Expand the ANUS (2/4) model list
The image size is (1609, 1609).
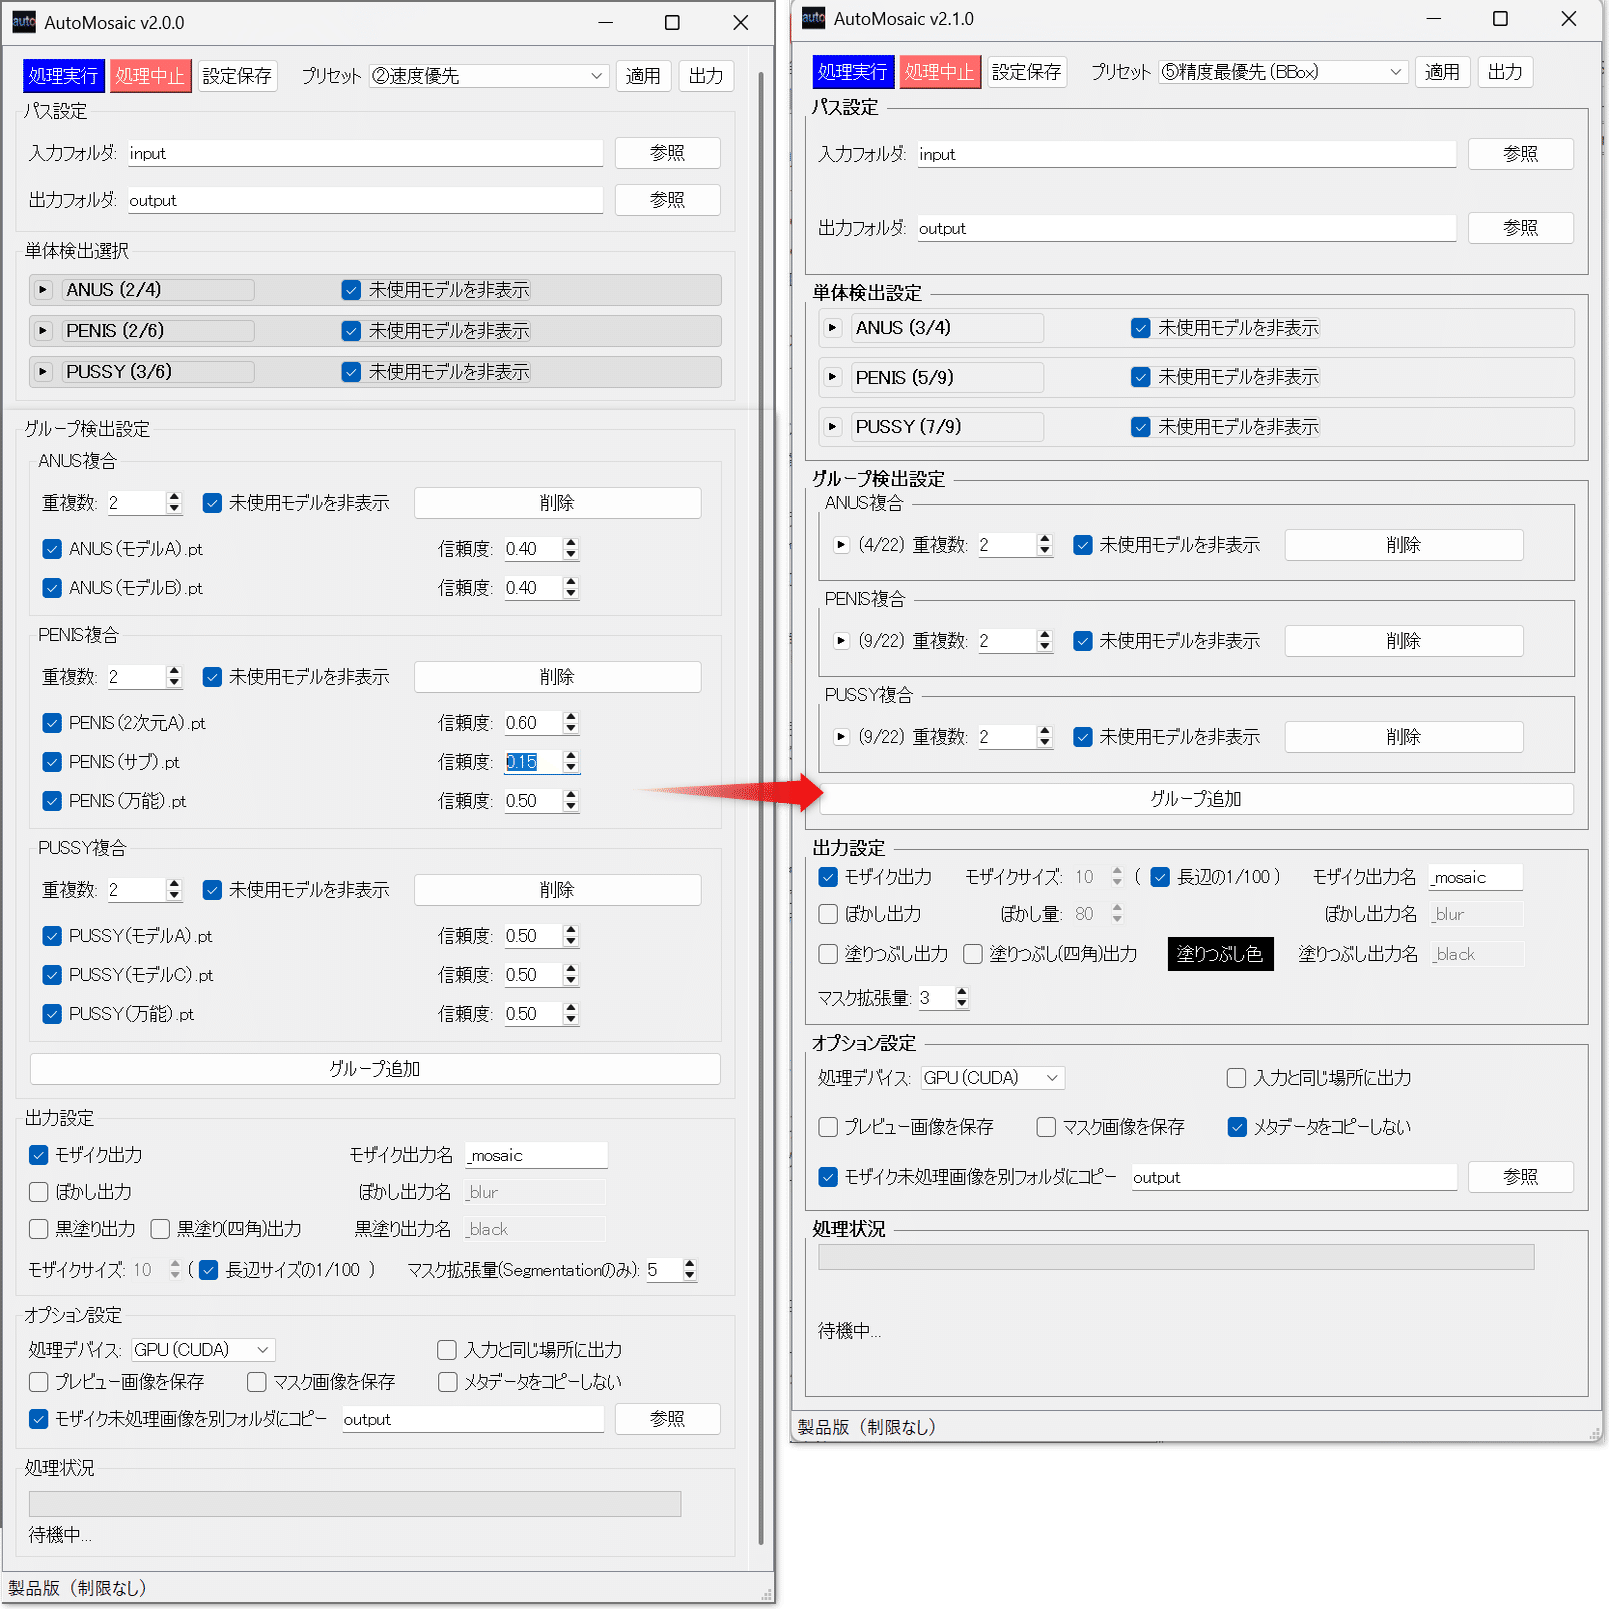[42, 289]
